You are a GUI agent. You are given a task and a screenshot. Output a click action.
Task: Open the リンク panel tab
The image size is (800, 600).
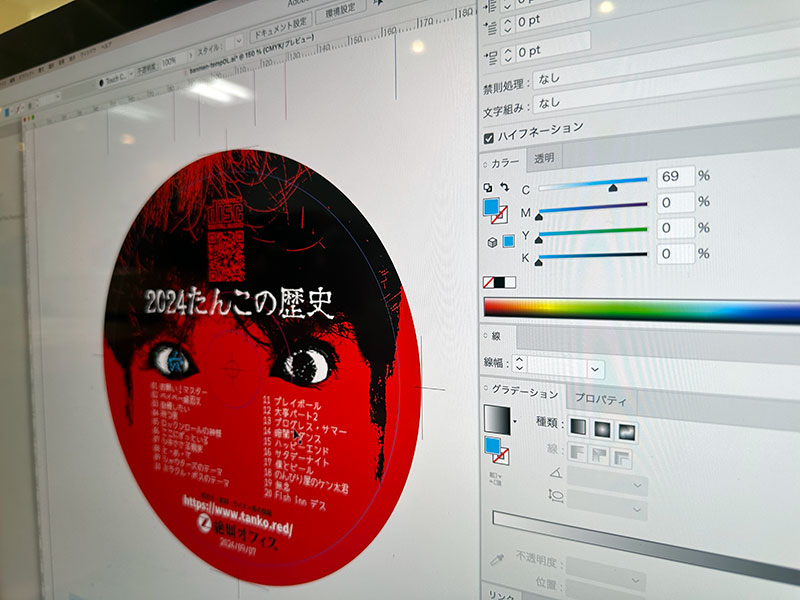point(501,594)
